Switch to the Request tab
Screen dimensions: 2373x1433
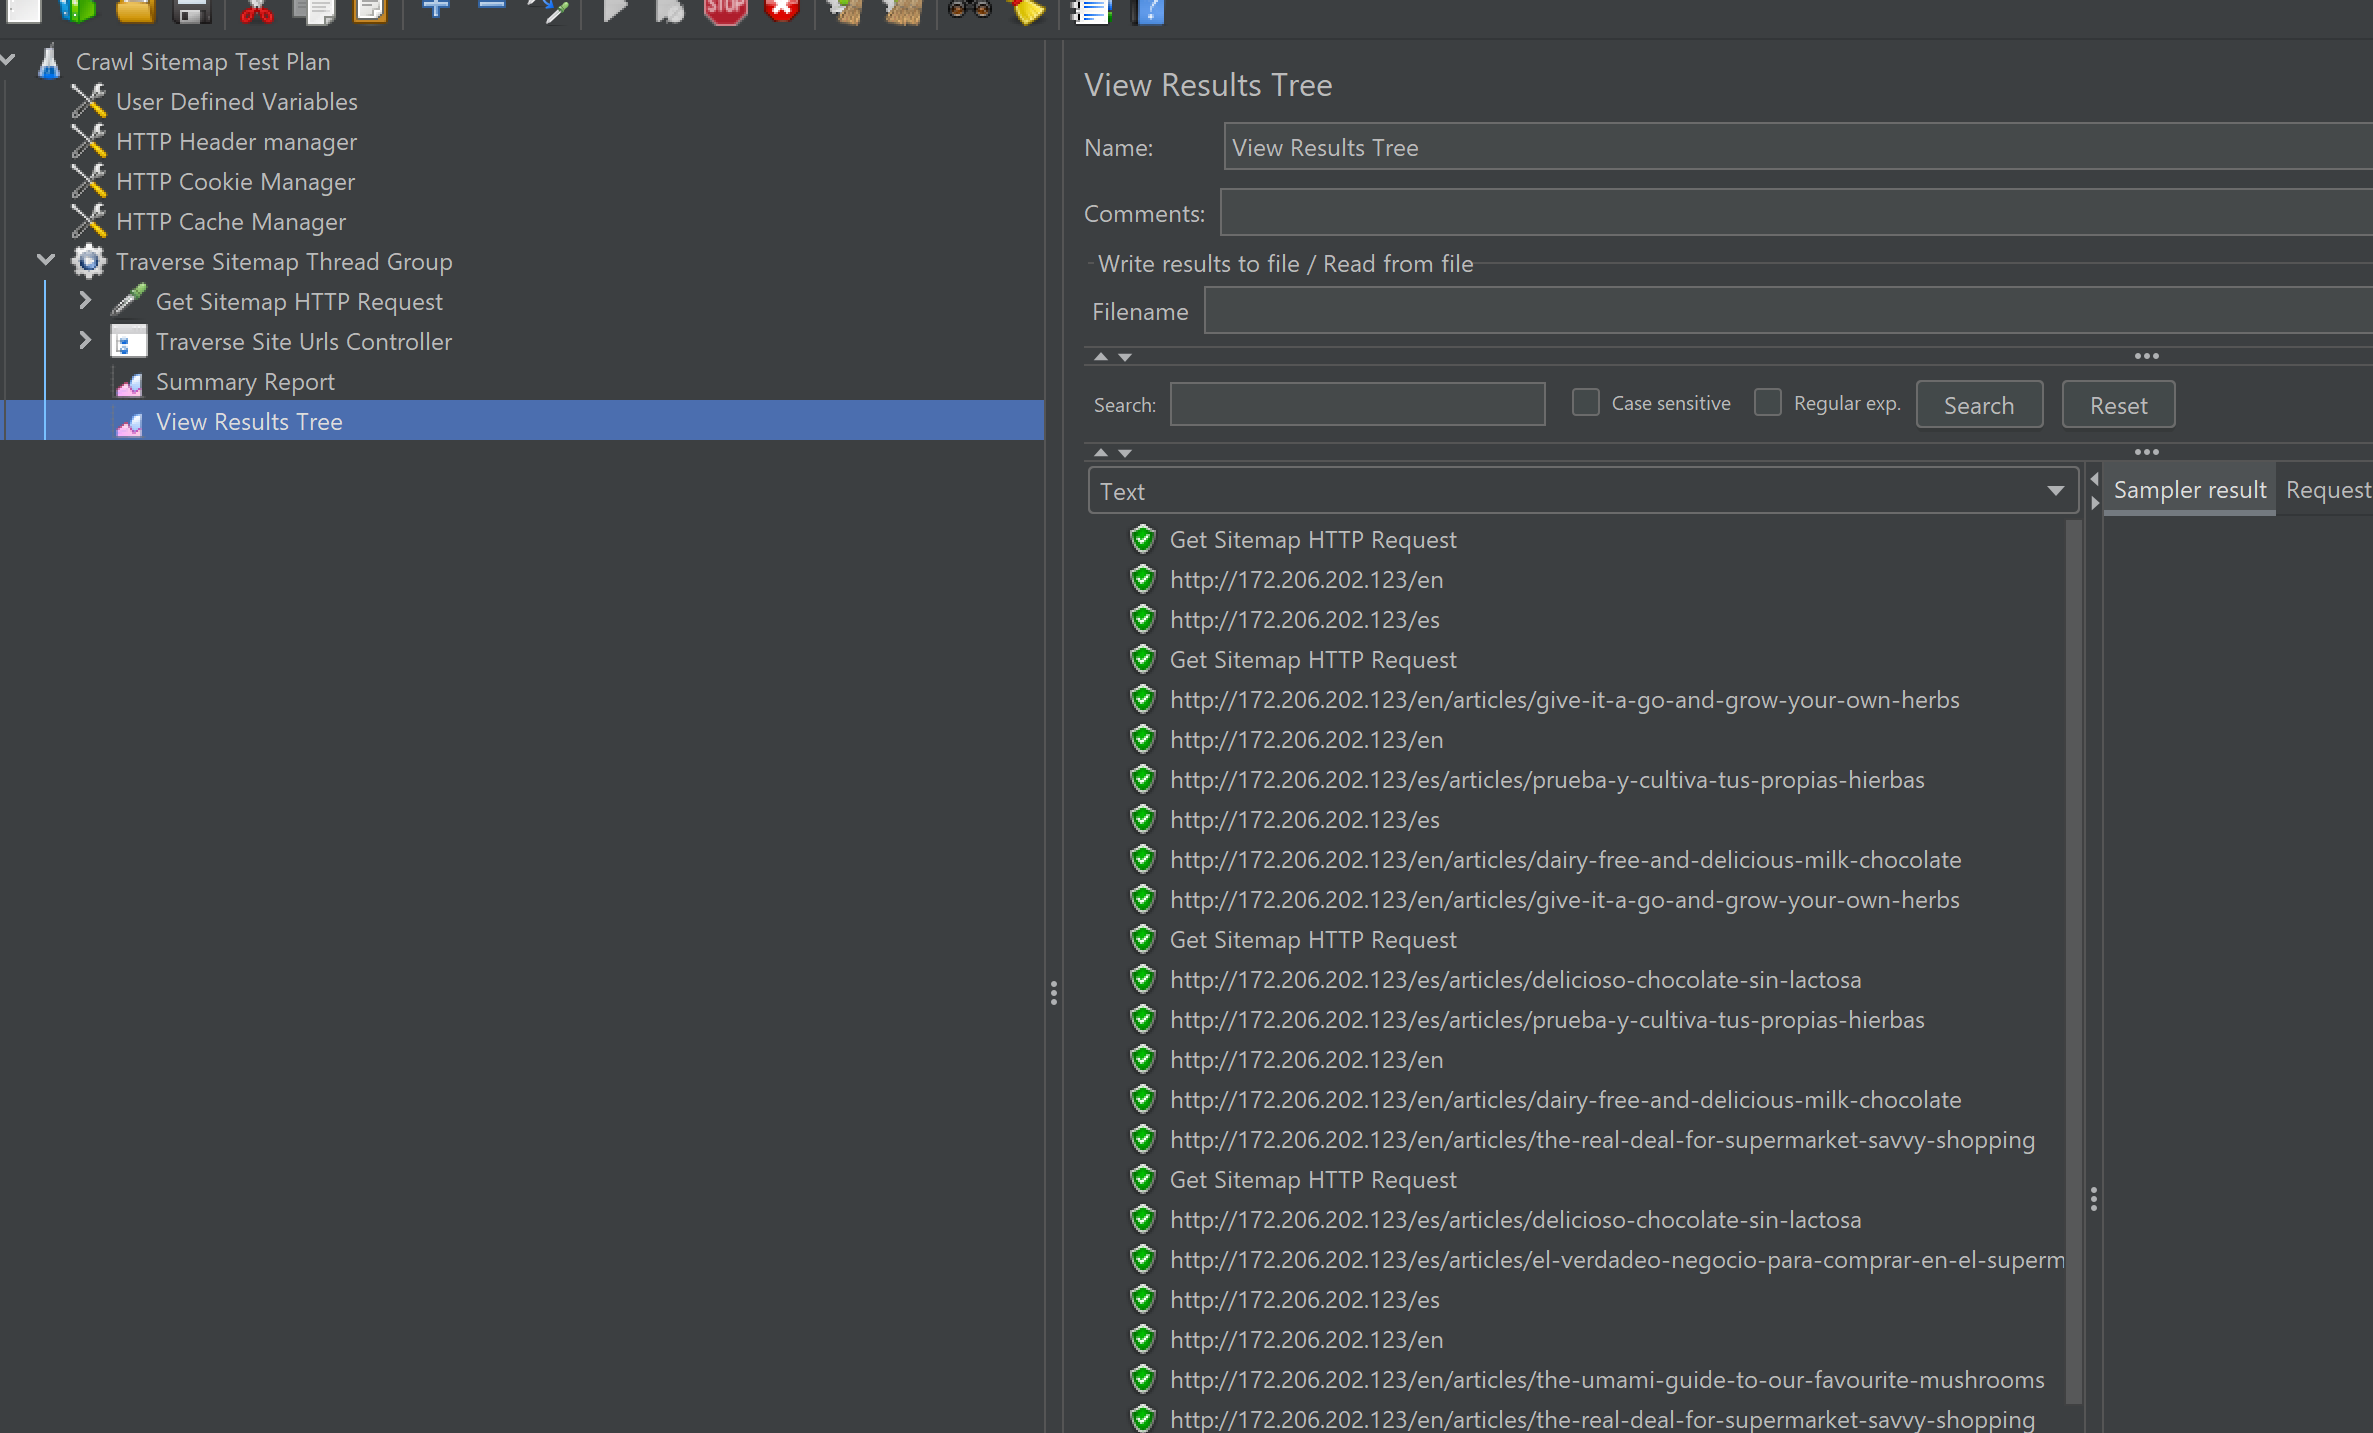pos(2327,490)
